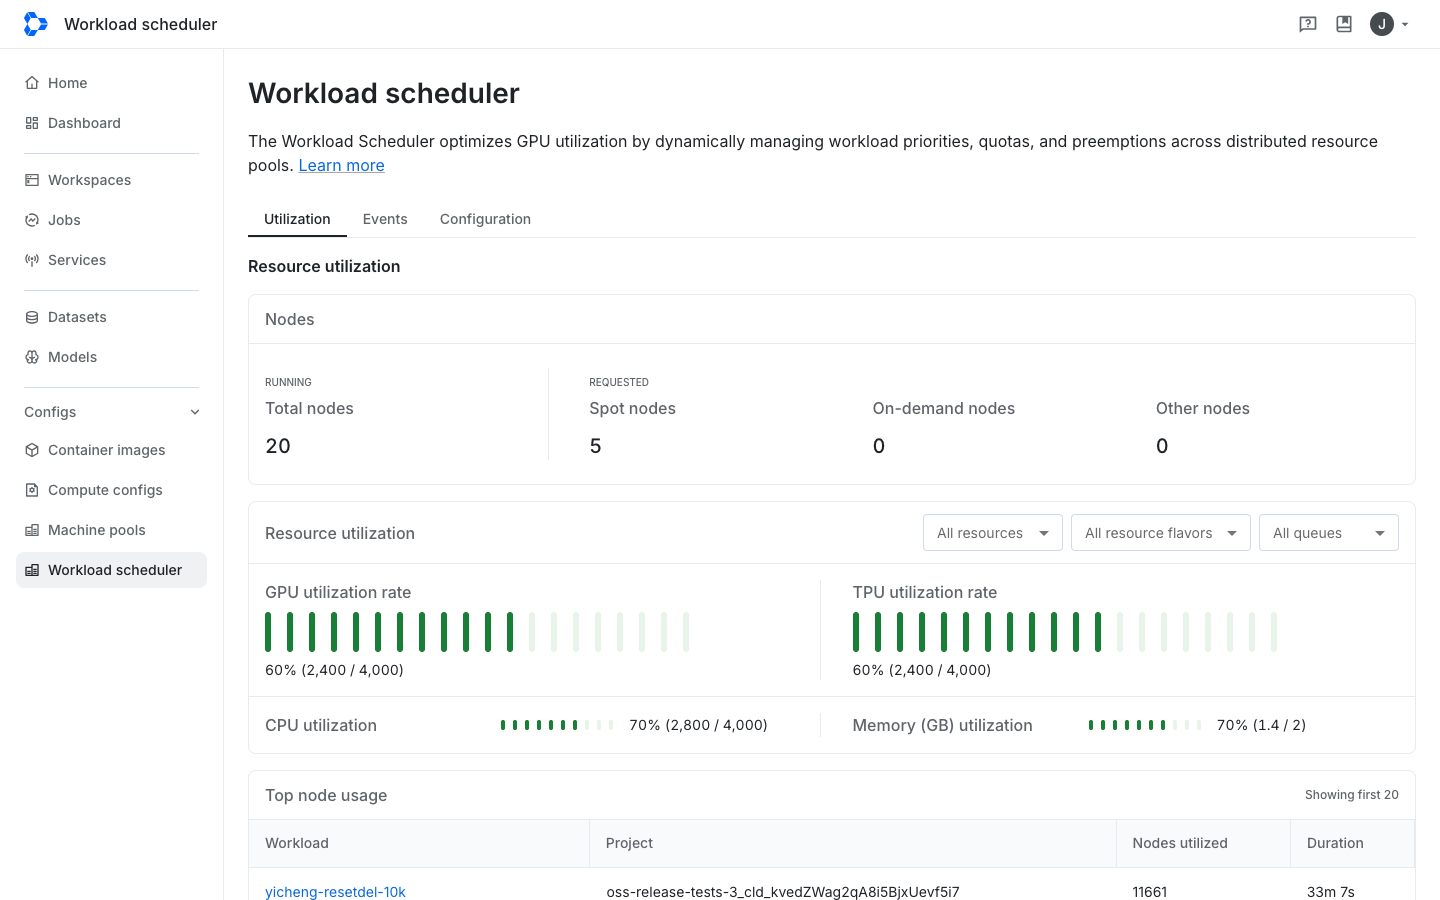Click the app logo in header
The image size is (1440, 900).
click(35, 24)
